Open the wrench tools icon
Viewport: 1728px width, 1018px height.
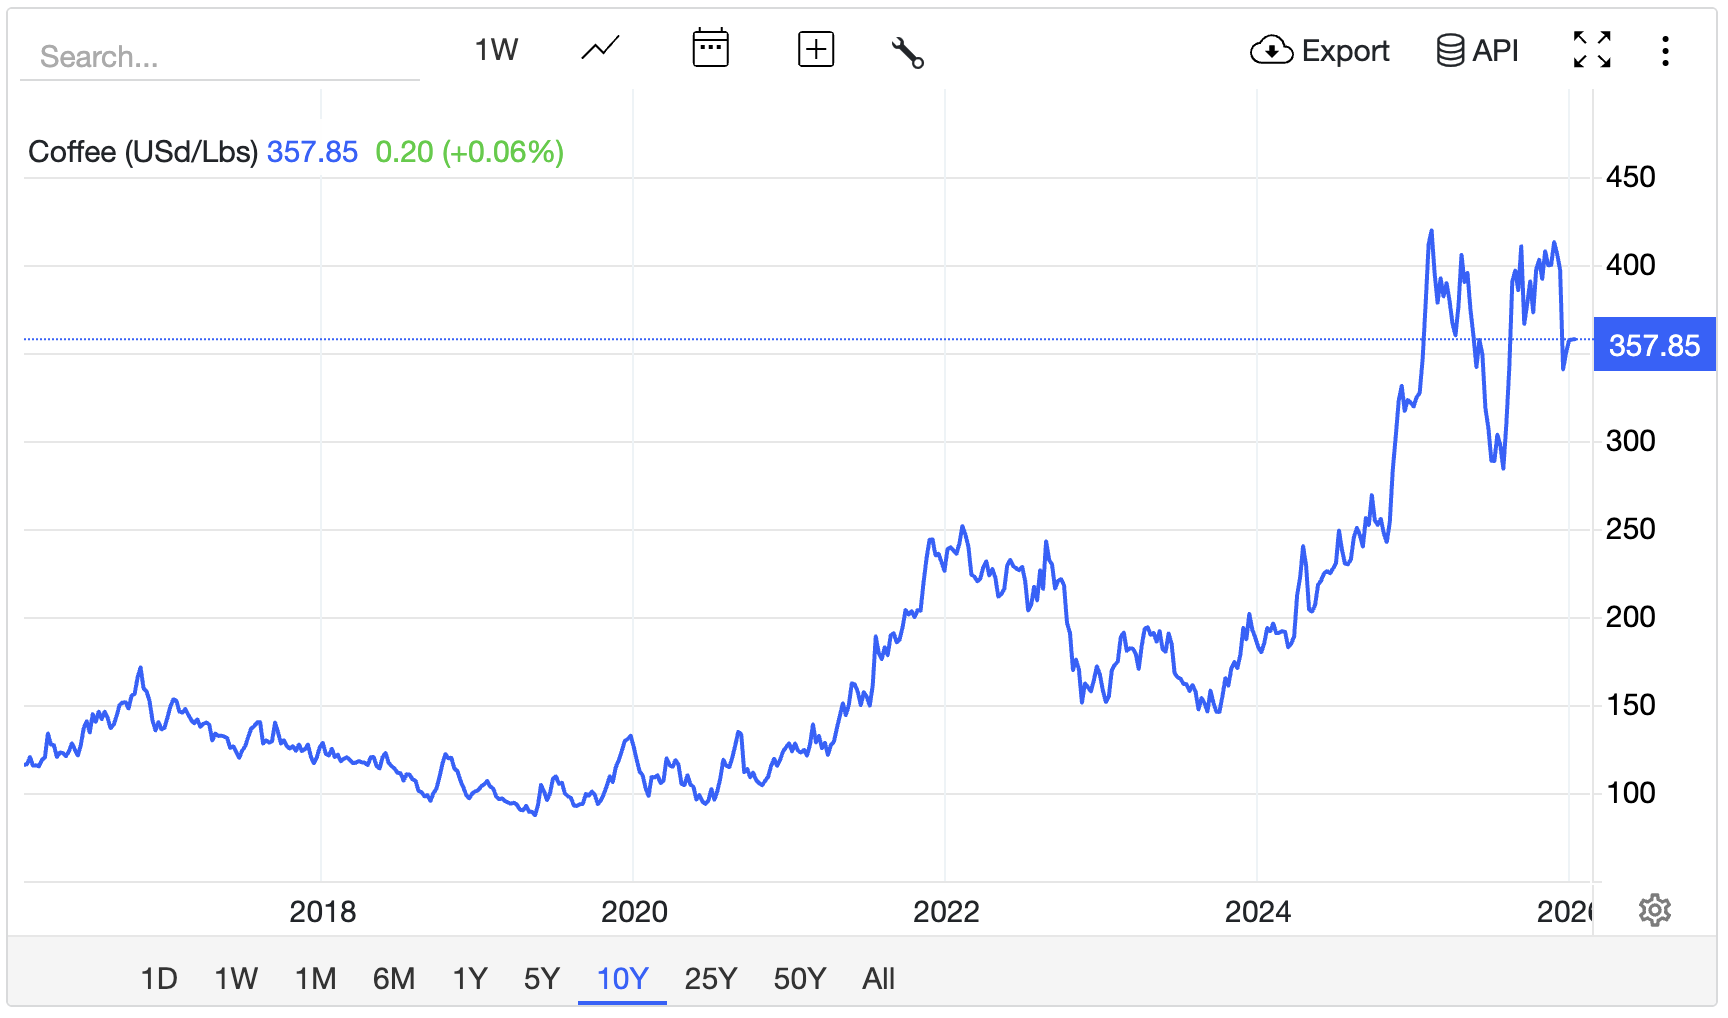tap(907, 52)
